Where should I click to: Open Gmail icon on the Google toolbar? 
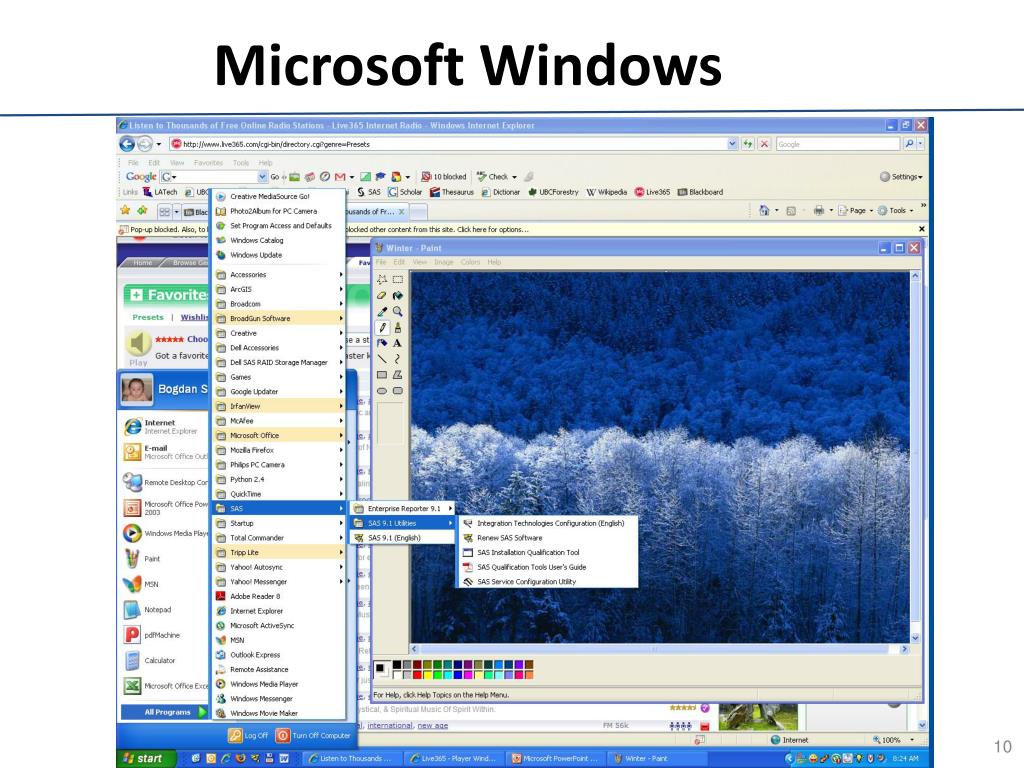point(340,176)
